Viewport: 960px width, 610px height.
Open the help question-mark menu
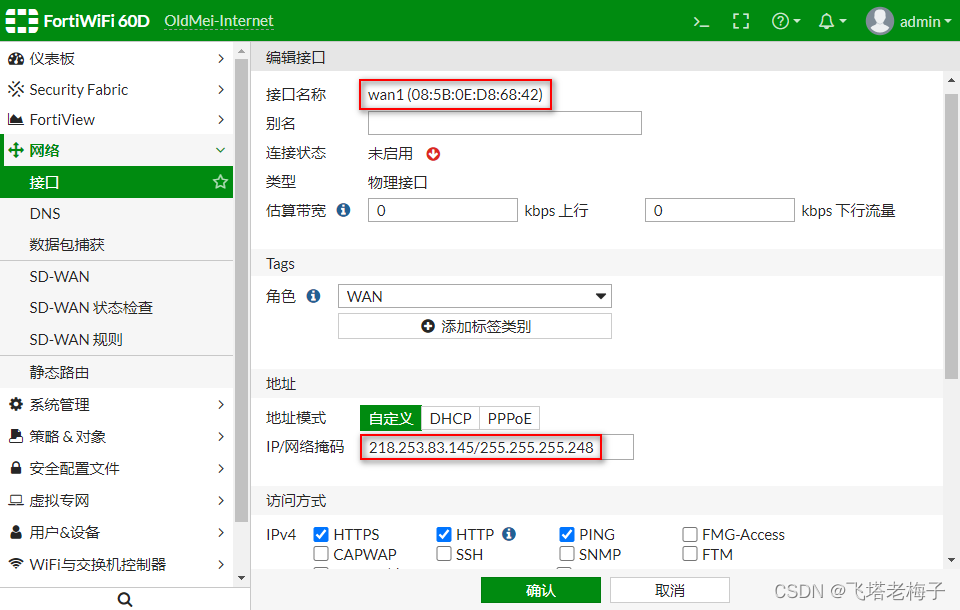tap(786, 21)
